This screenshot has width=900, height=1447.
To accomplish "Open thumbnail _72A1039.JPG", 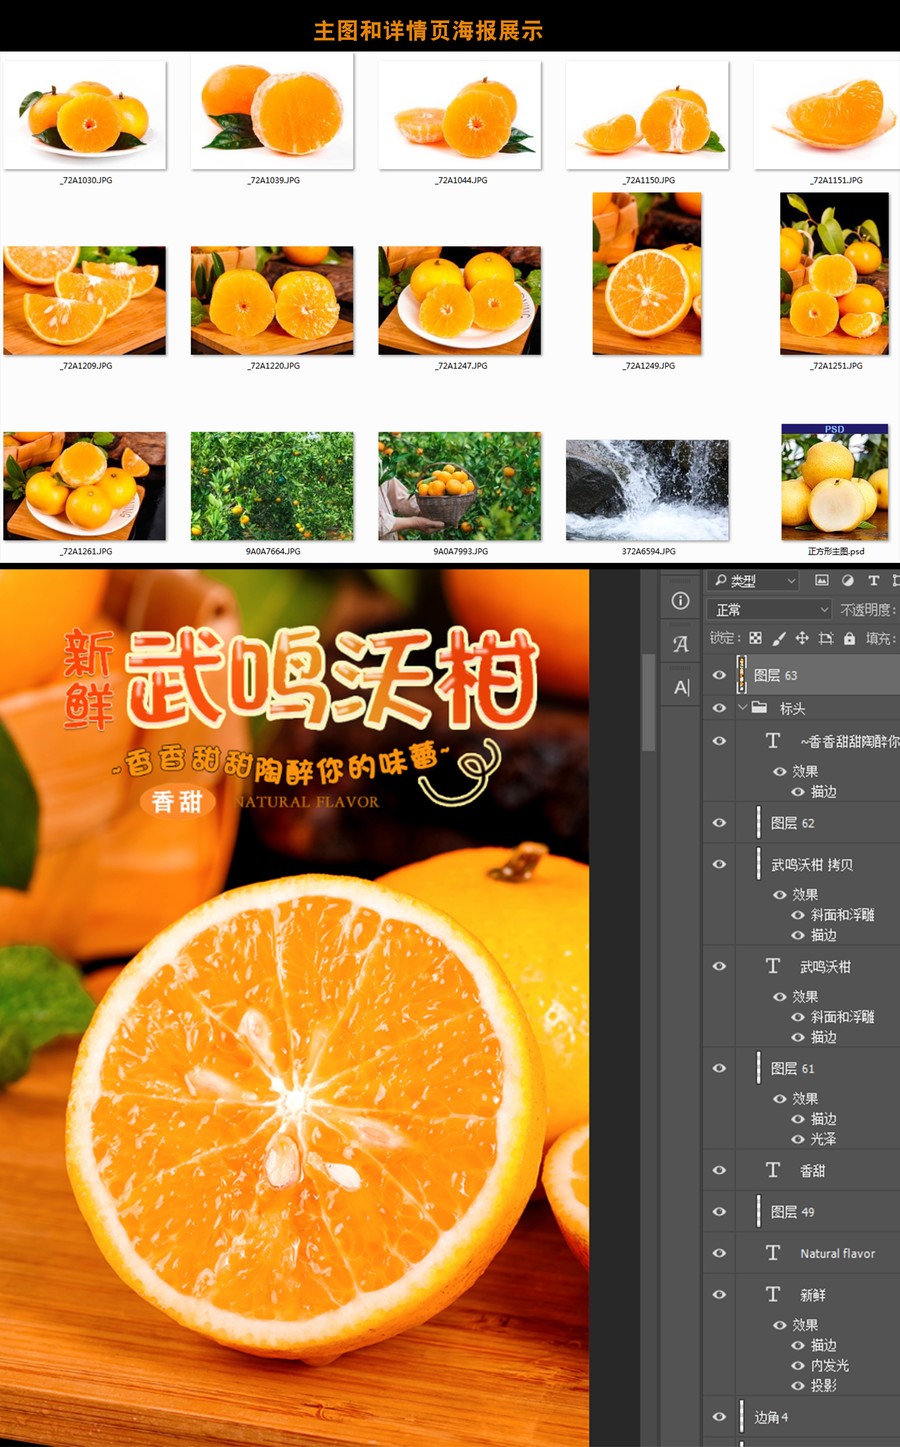I will tap(272, 110).
